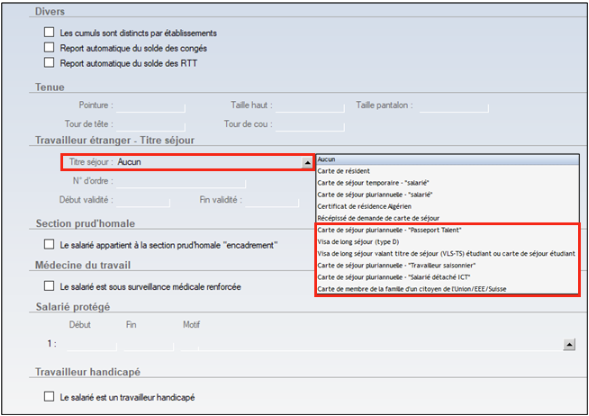Click the Salarié protégé Début date field
The height and width of the screenshot is (416, 589).
pos(92,345)
